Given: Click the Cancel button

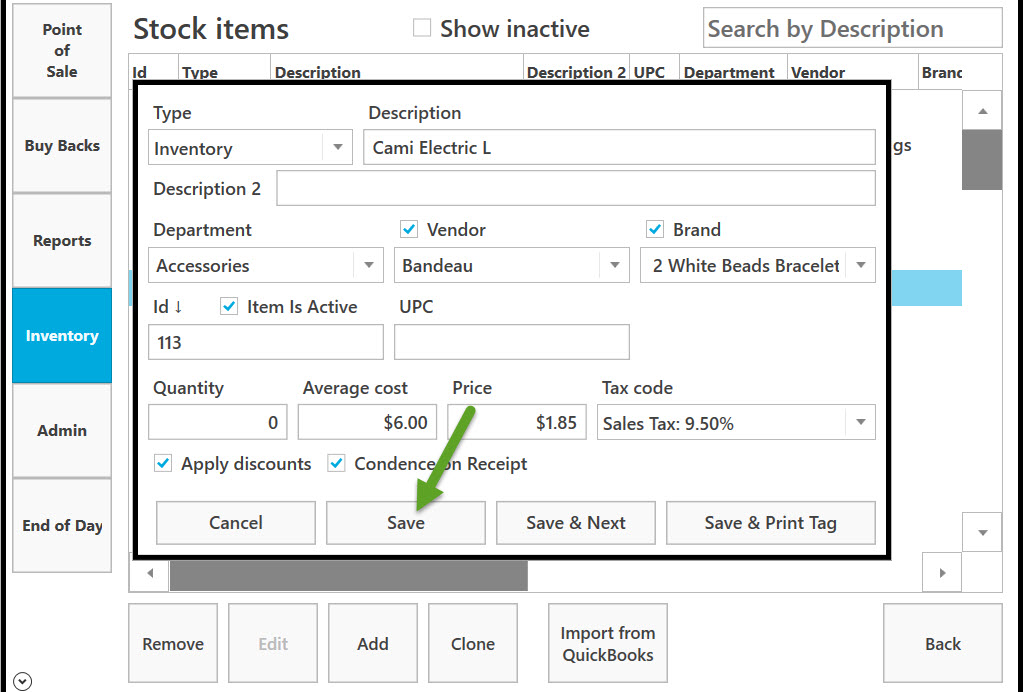Looking at the screenshot, I should [236, 522].
